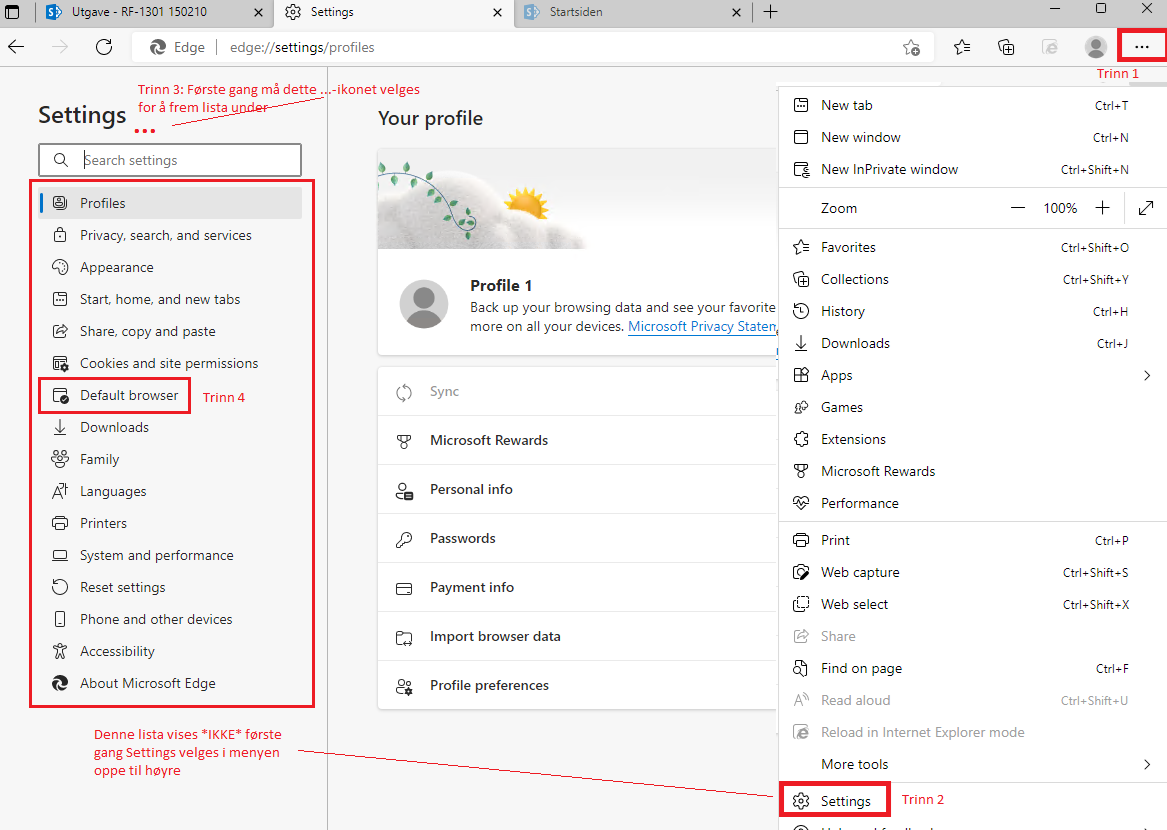The width and height of the screenshot is (1167, 830).
Task: Open Profile preferences
Action: click(x=578, y=686)
